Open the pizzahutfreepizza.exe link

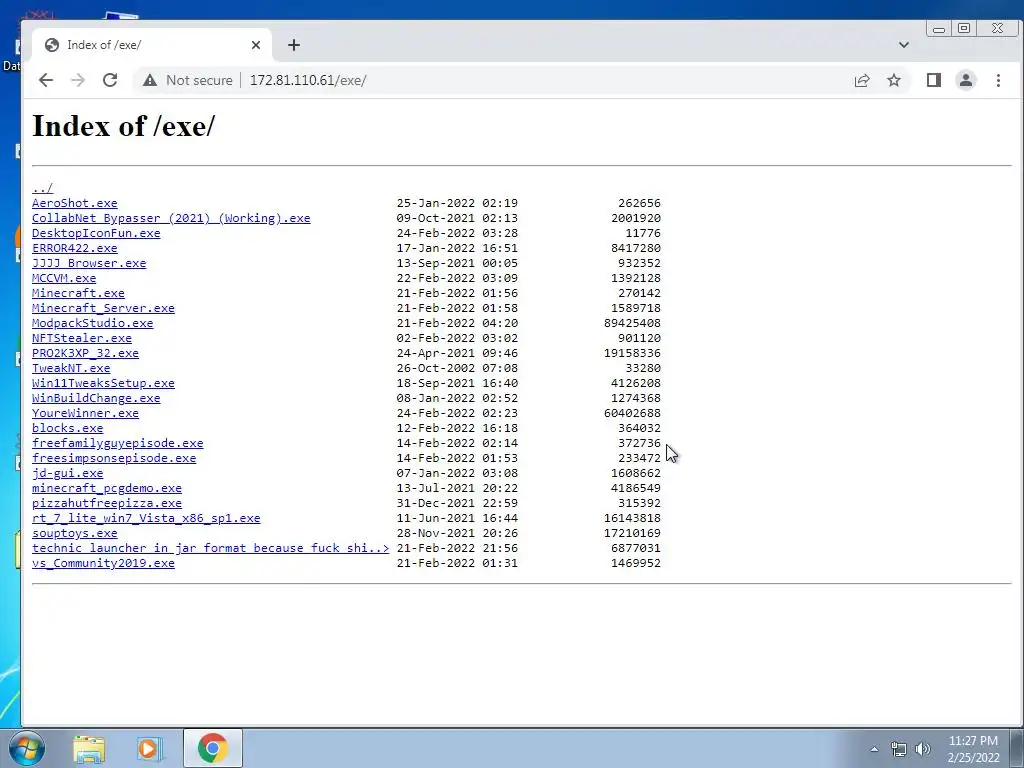point(107,504)
